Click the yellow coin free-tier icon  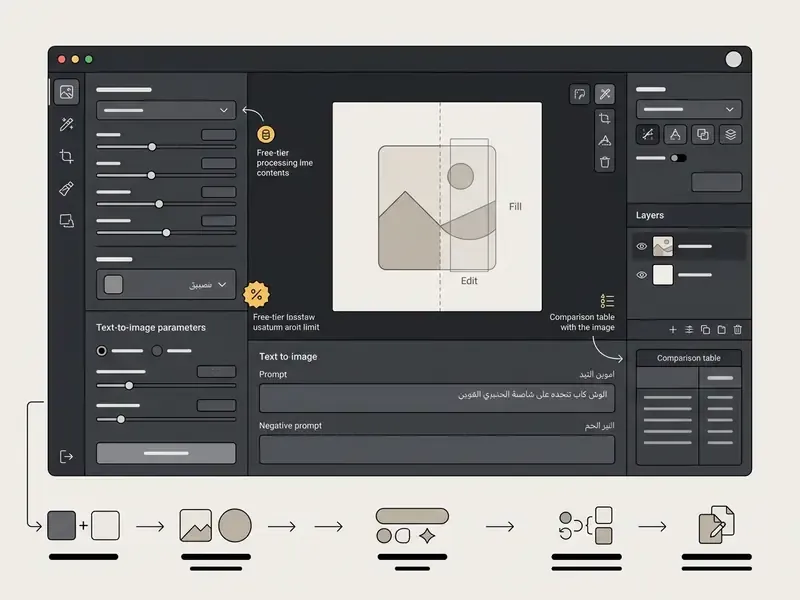click(x=266, y=135)
